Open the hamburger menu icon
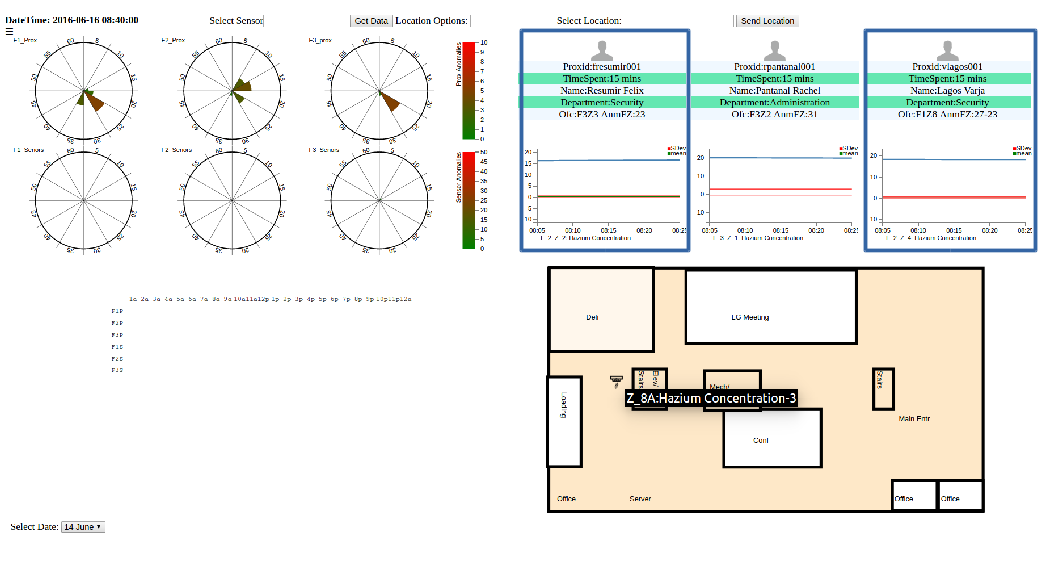The width and height of the screenshot is (1058, 561). click(x=10, y=32)
